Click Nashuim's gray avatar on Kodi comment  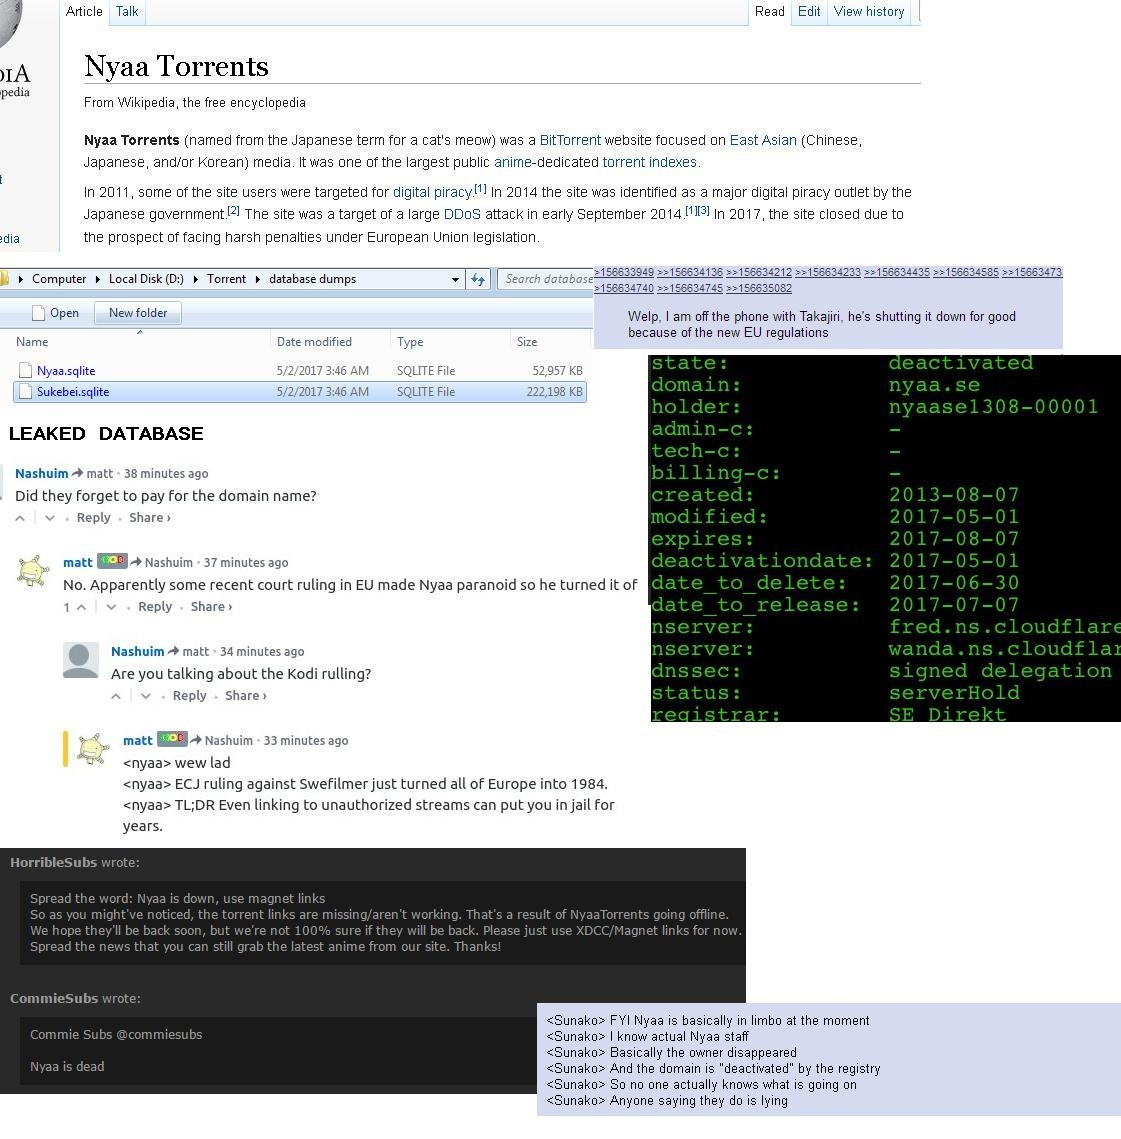(81, 660)
